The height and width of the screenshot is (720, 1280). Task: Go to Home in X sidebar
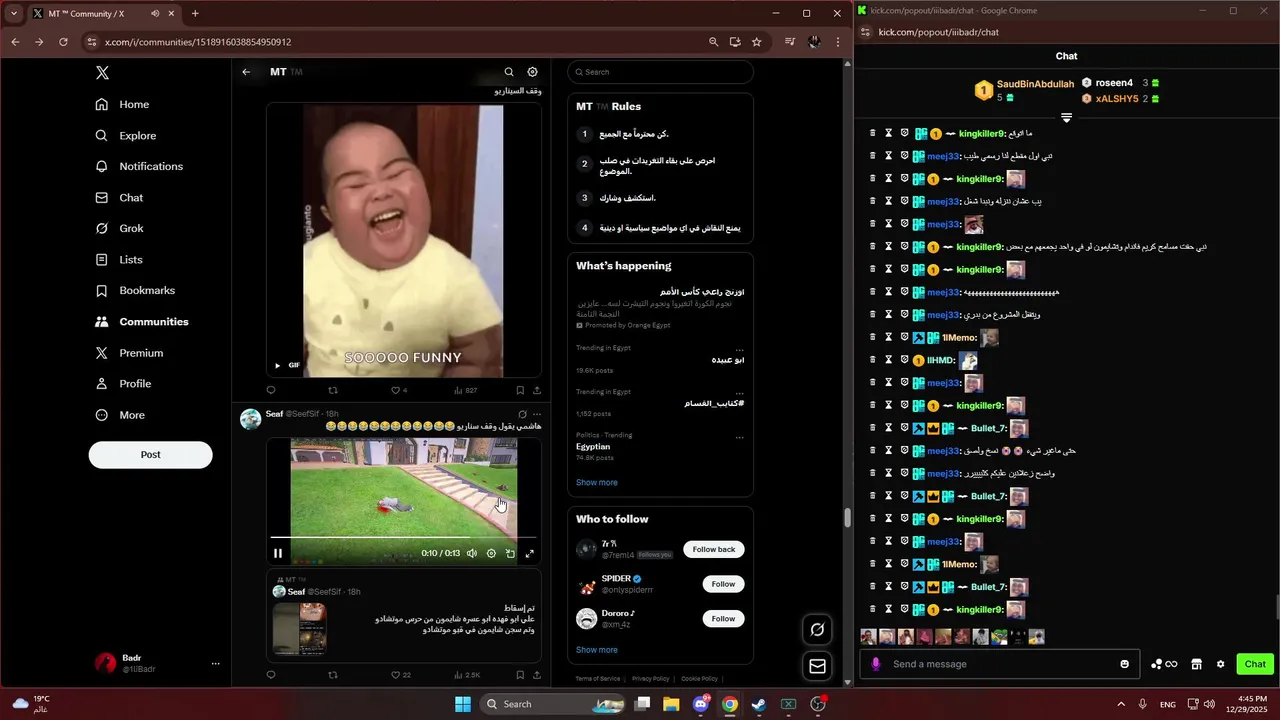pos(122,104)
